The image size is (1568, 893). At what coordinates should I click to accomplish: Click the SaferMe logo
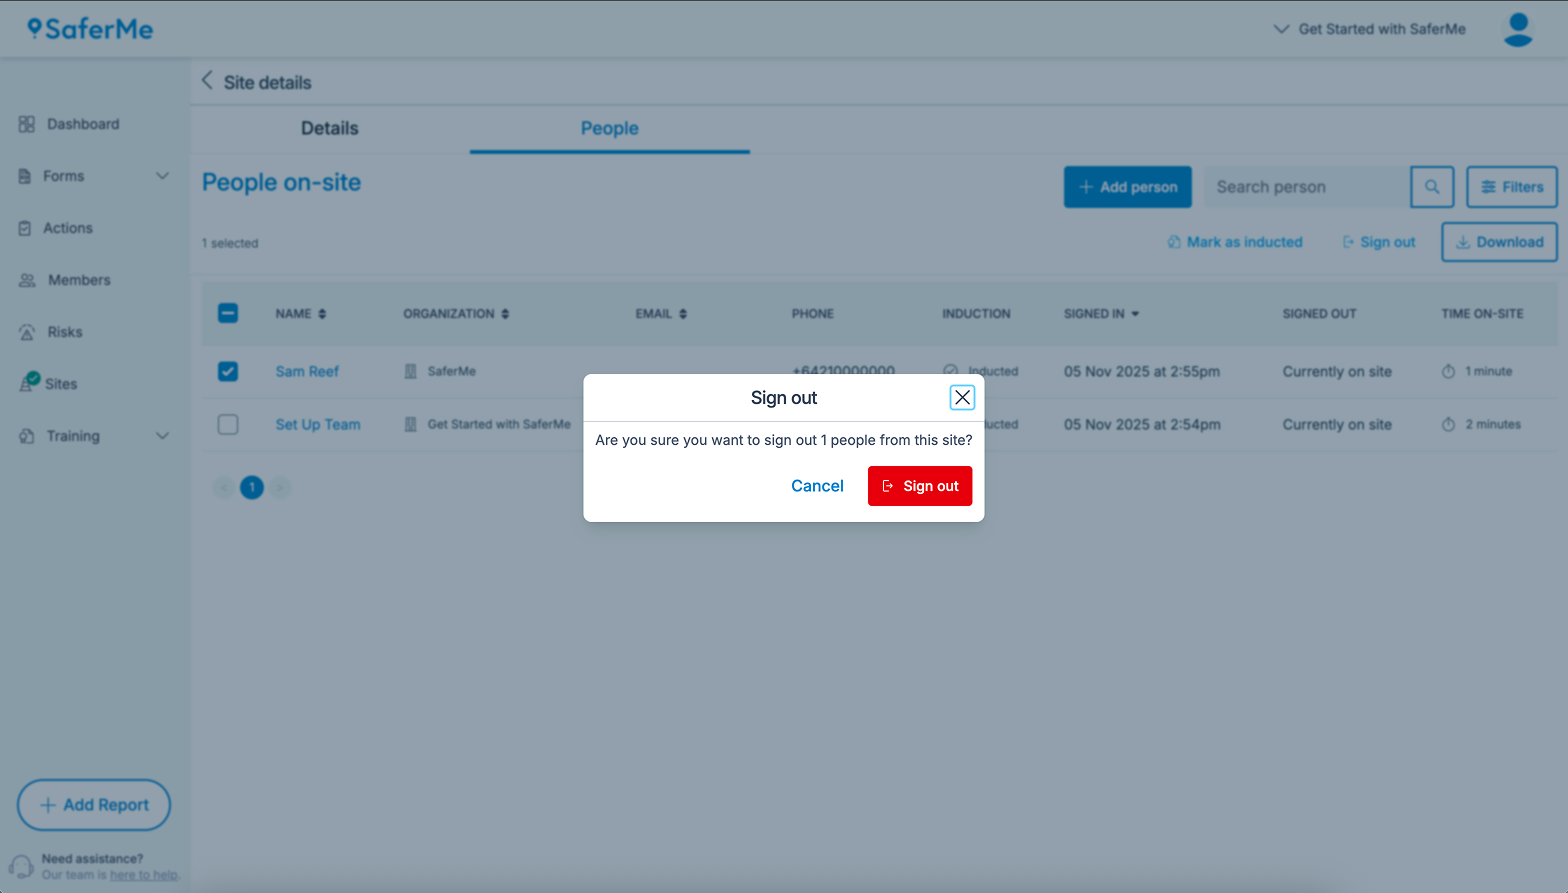click(x=91, y=29)
